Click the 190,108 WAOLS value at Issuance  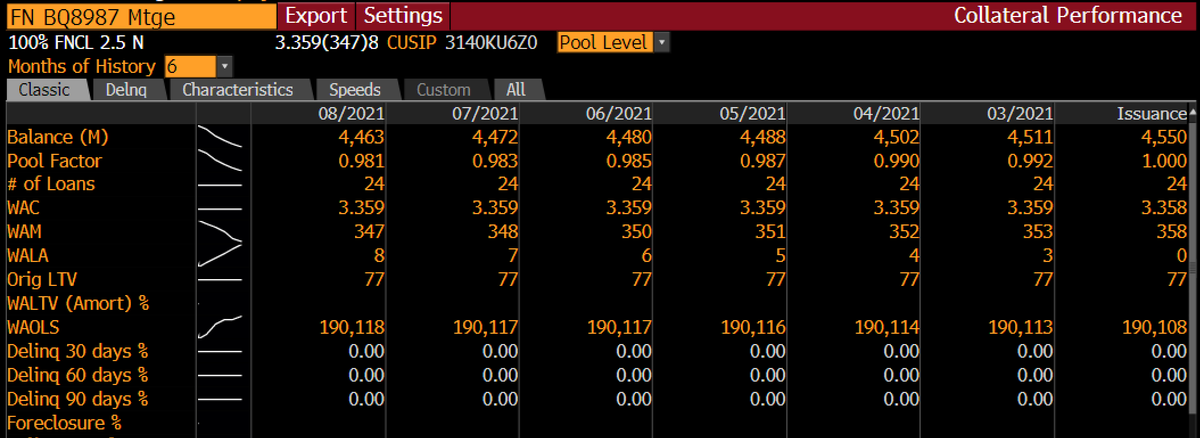[1154, 327]
